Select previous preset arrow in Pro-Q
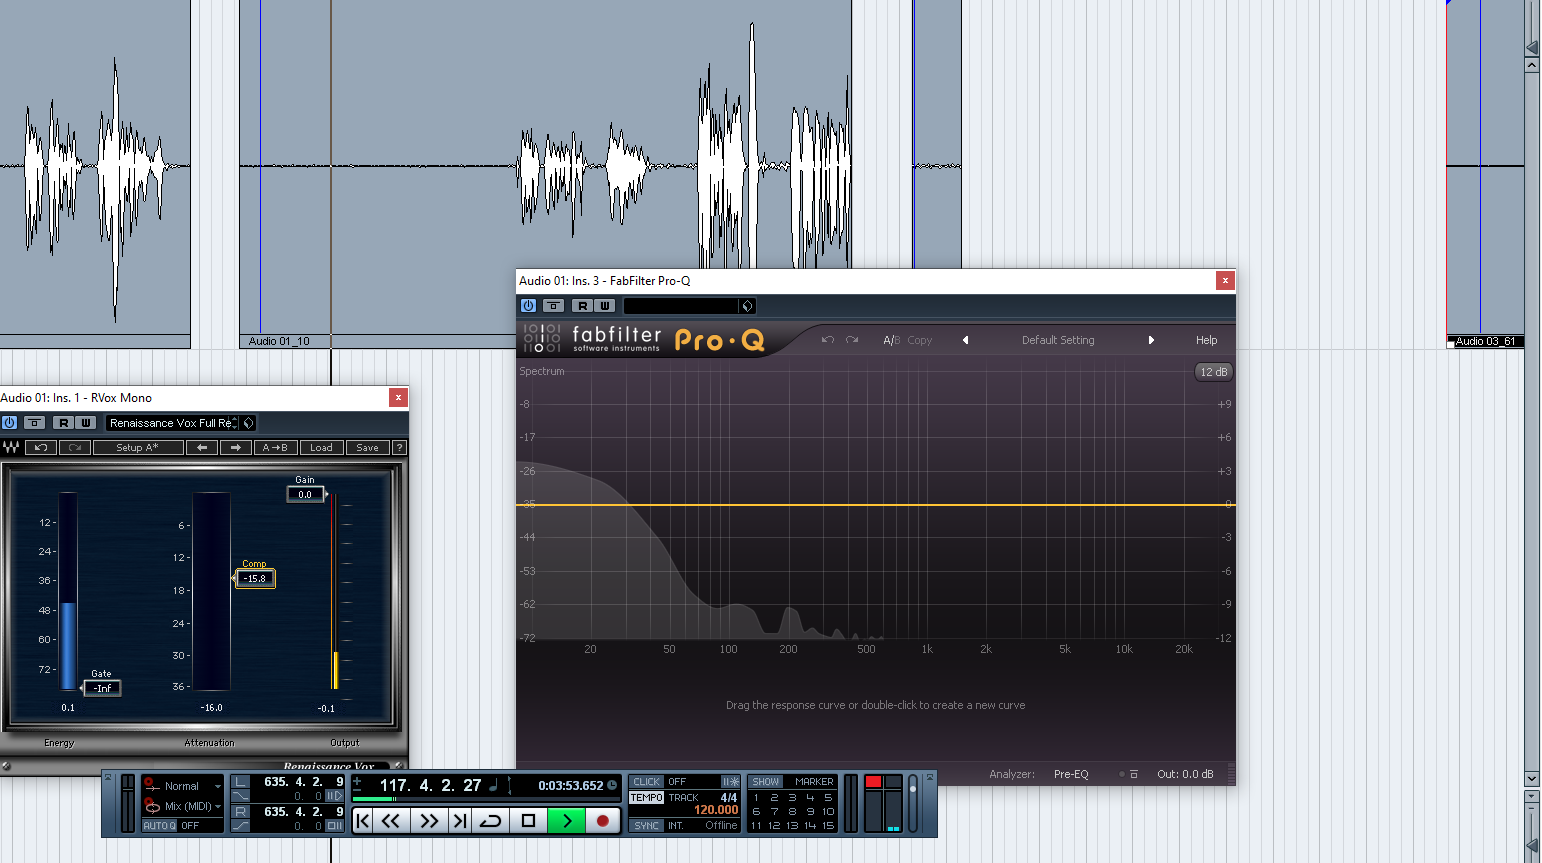This screenshot has width=1542, height=863. (x=965, y=340)
